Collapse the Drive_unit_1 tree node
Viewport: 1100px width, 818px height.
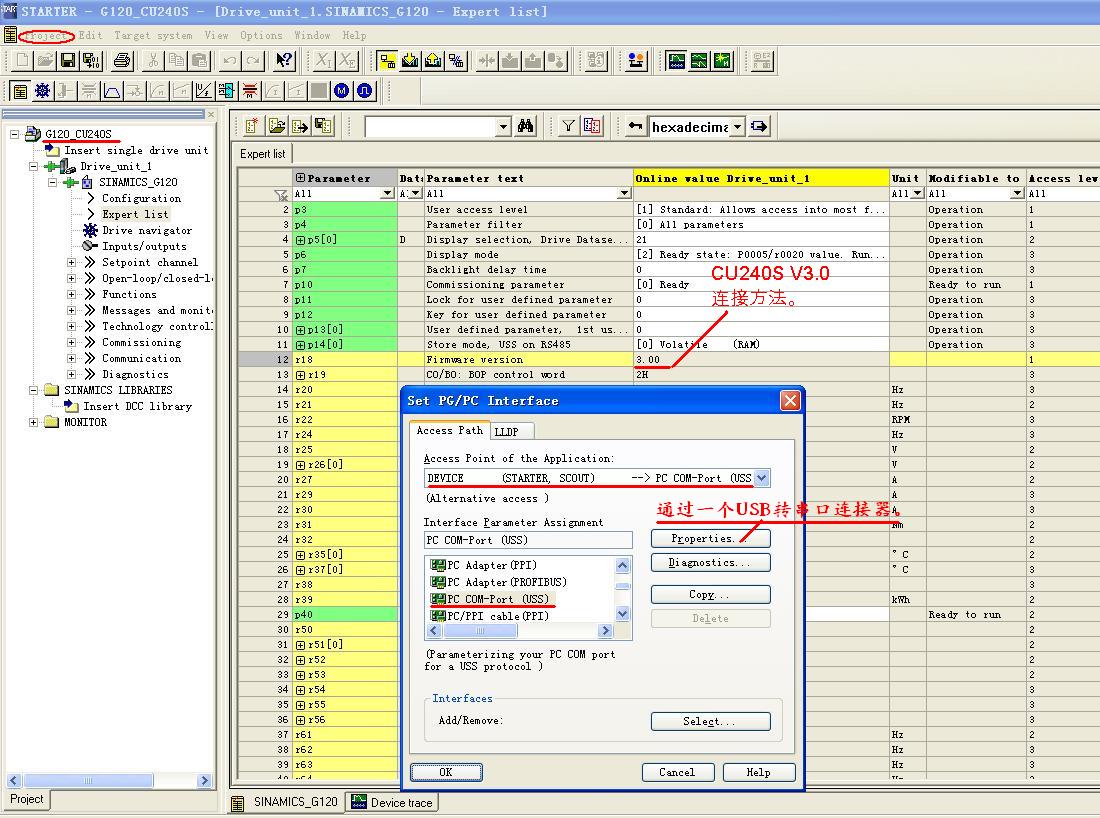(33, 166)
